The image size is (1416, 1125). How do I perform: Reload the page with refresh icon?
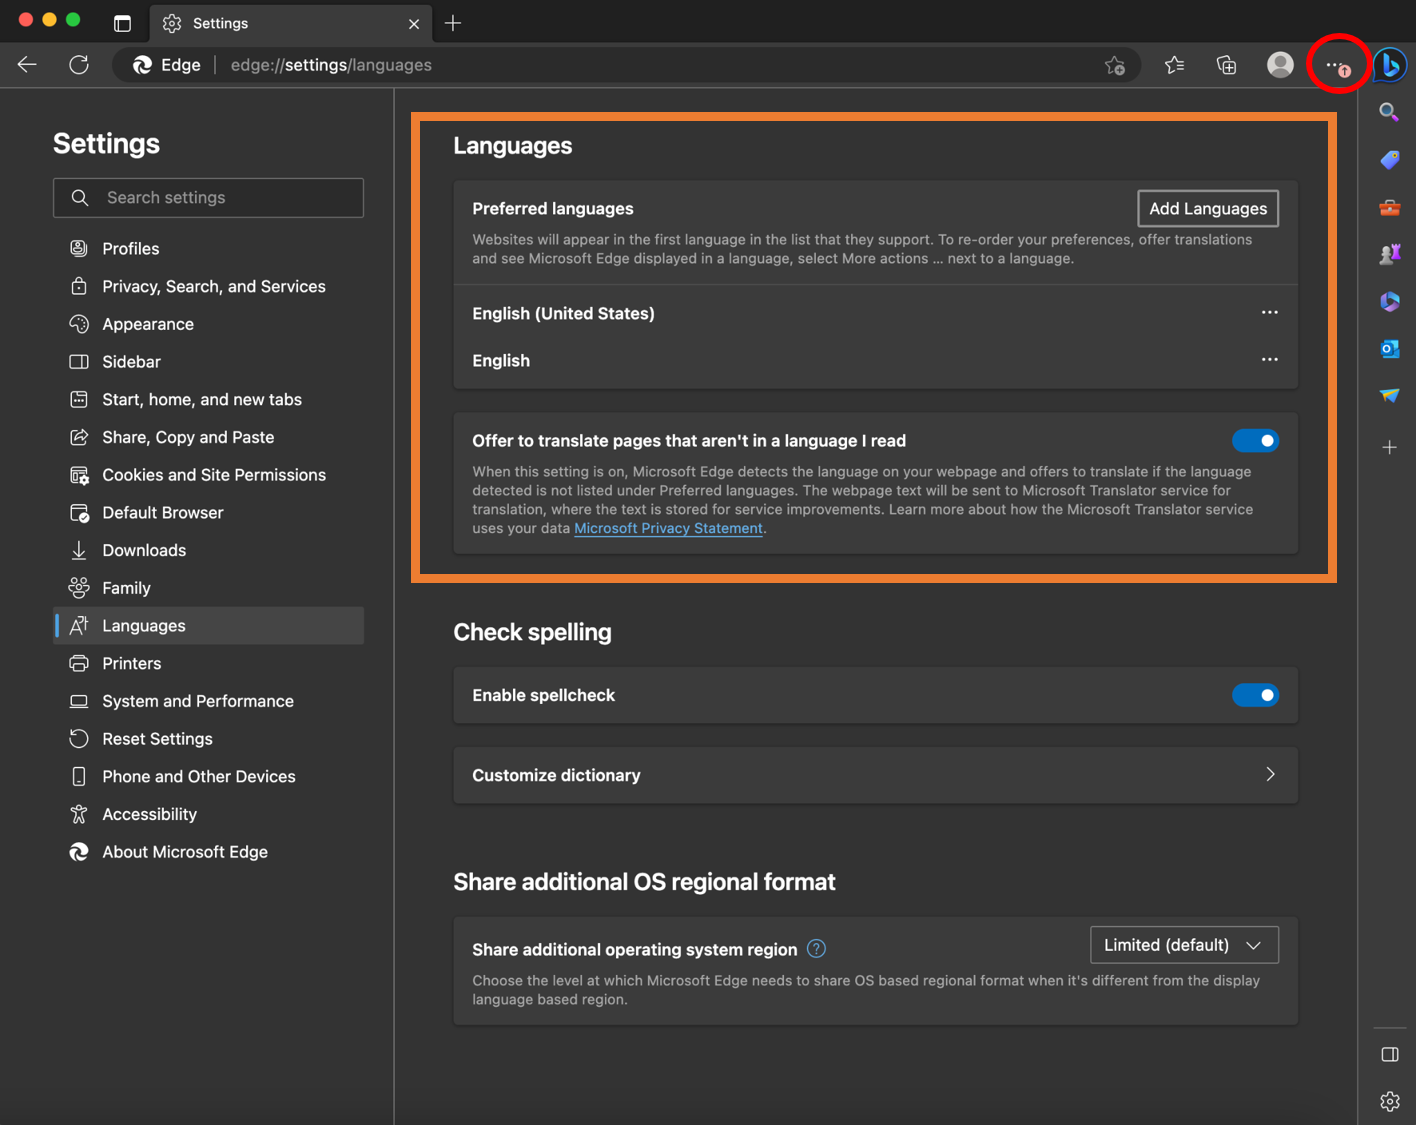point(79,65)
